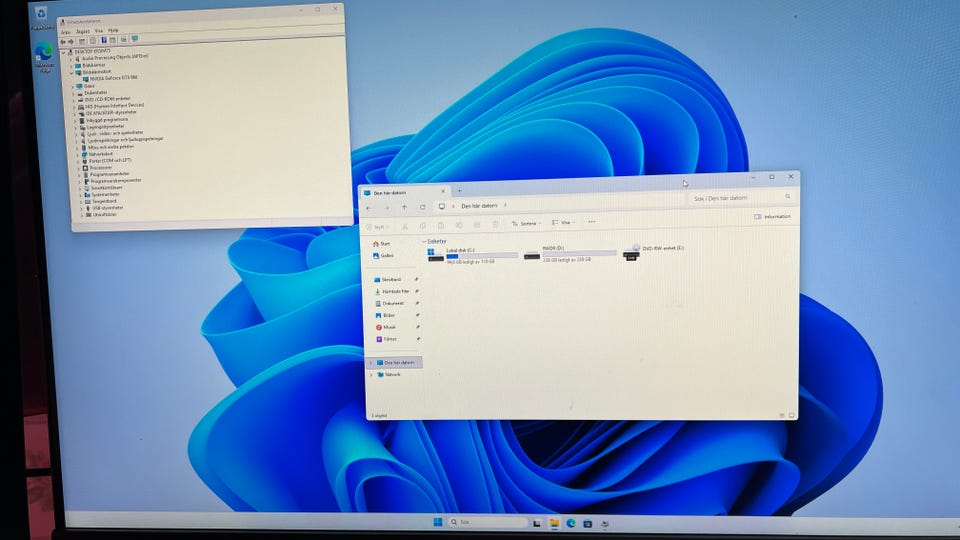Screen dimensions: 960x540
Task: Open the Microsoft Store taskbar icon
Action: 589,522
